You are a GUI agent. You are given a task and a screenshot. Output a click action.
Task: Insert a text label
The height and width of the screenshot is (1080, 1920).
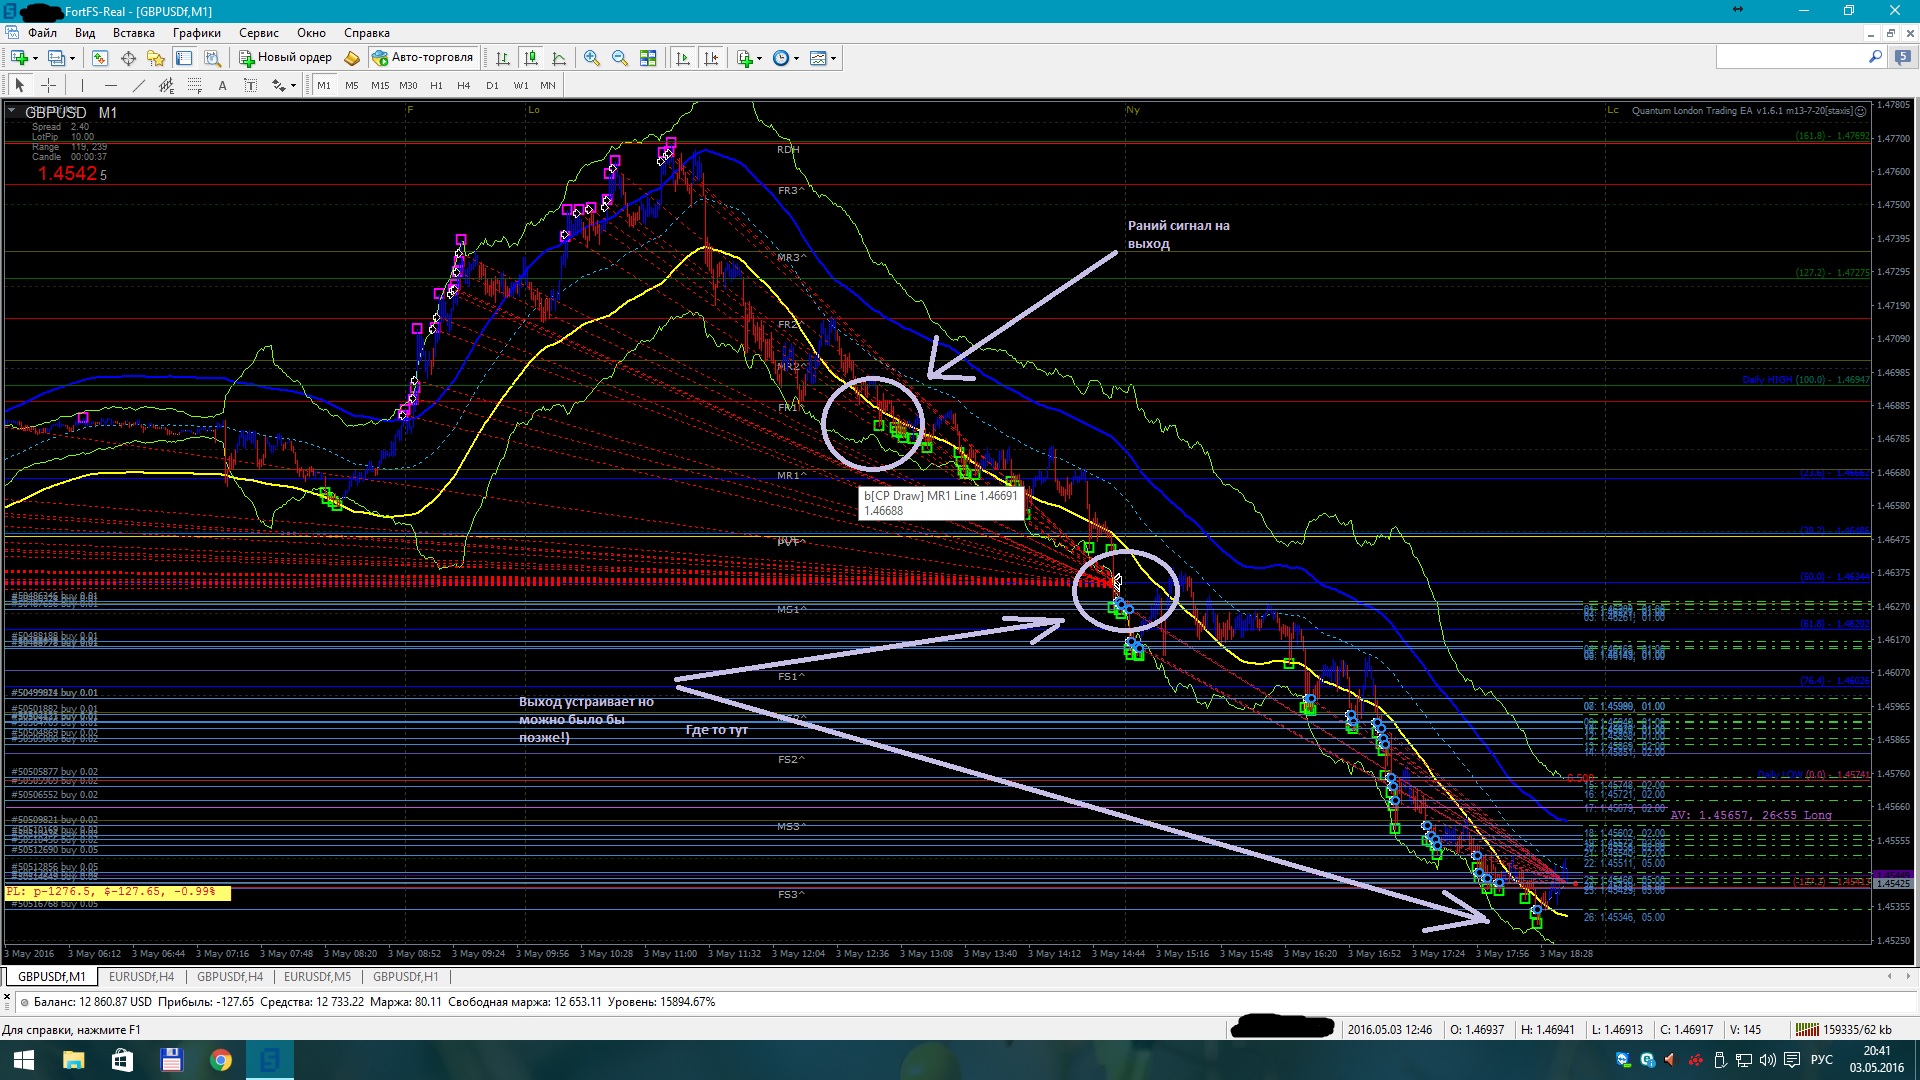(250, 86)
